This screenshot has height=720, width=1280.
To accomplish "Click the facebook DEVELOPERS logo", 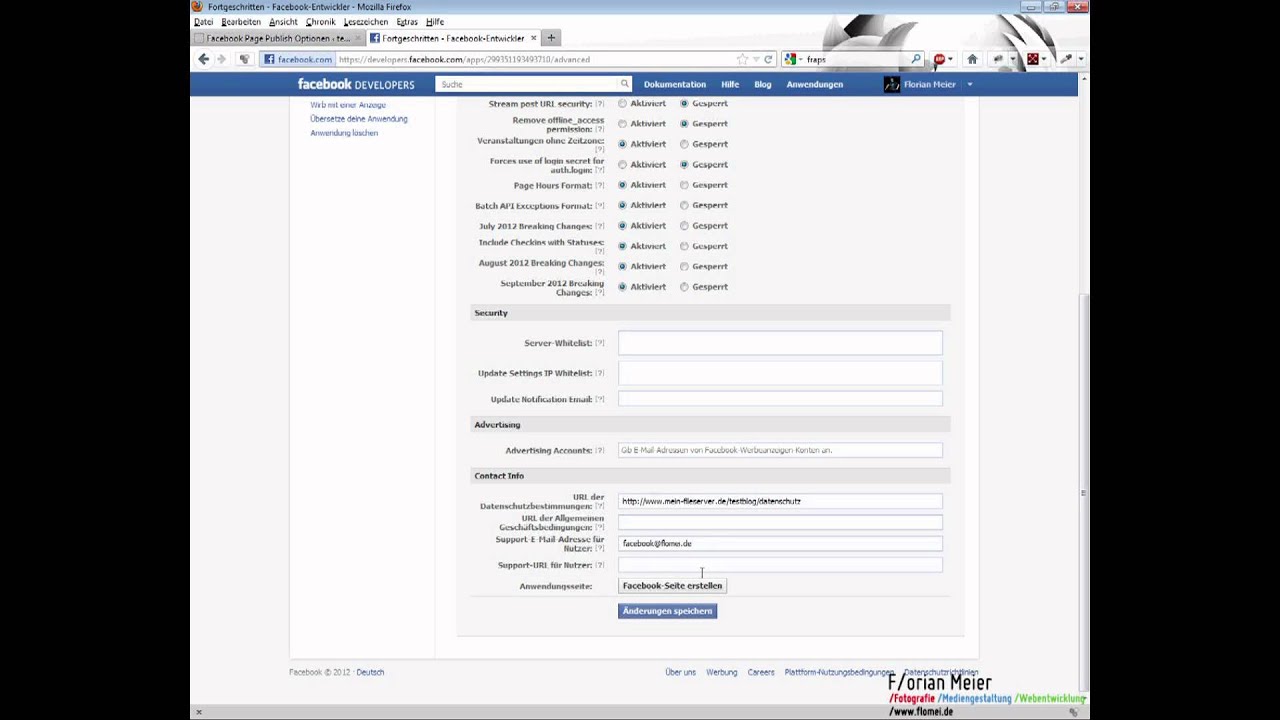I will pos(355,84).
